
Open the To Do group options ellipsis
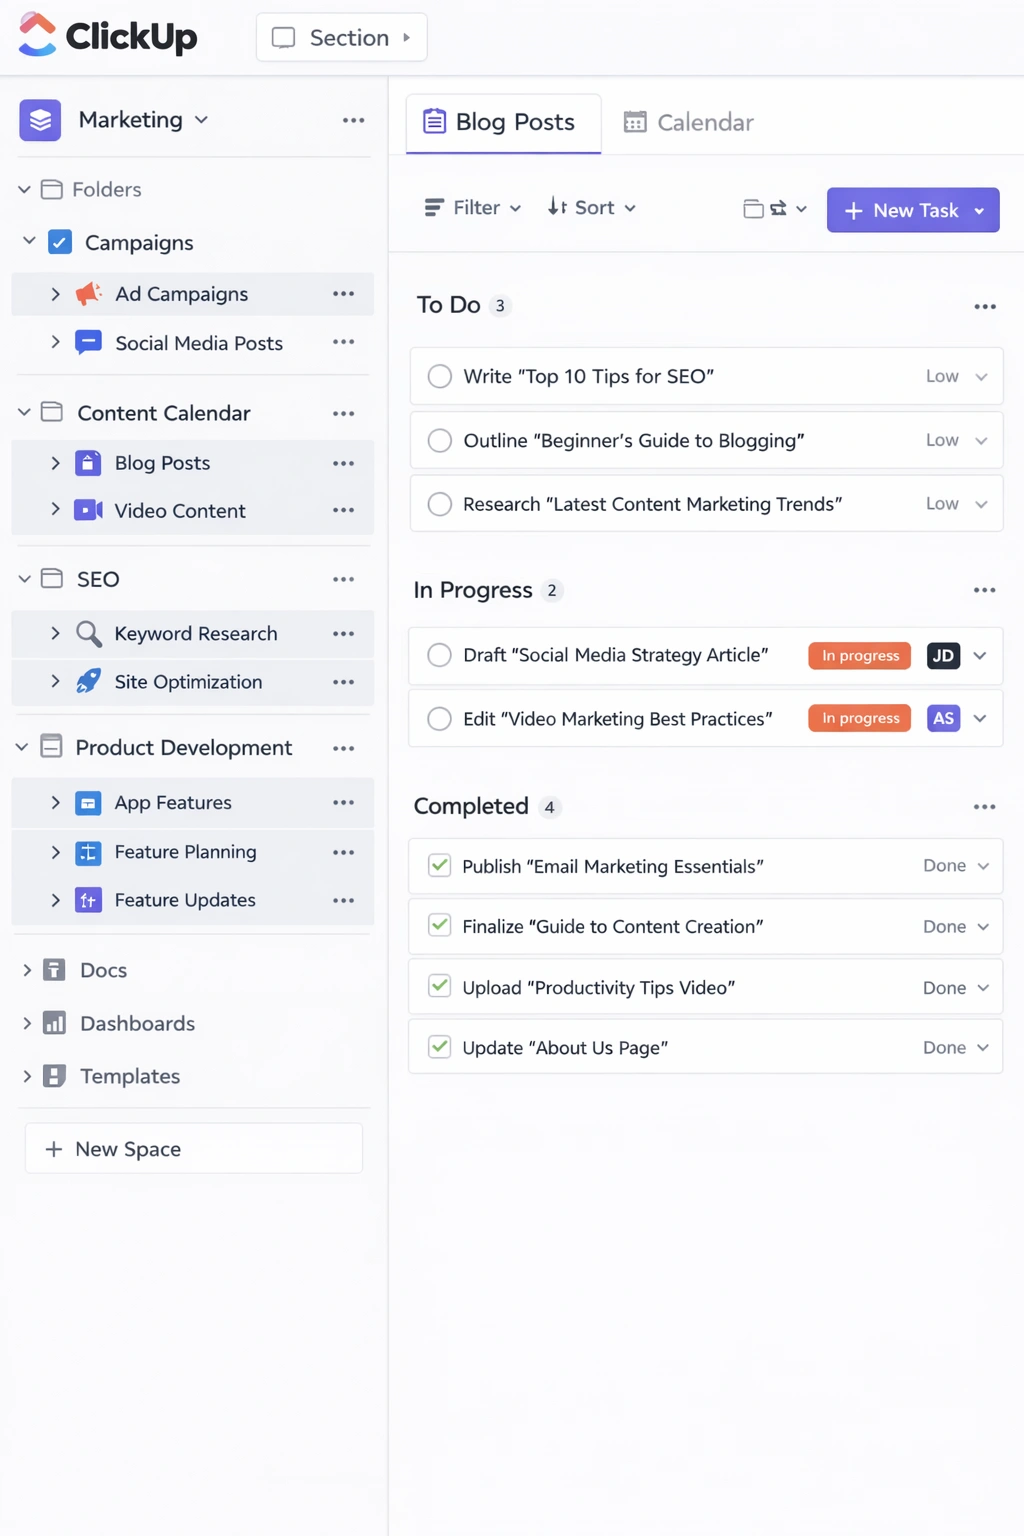pos(984,307)
